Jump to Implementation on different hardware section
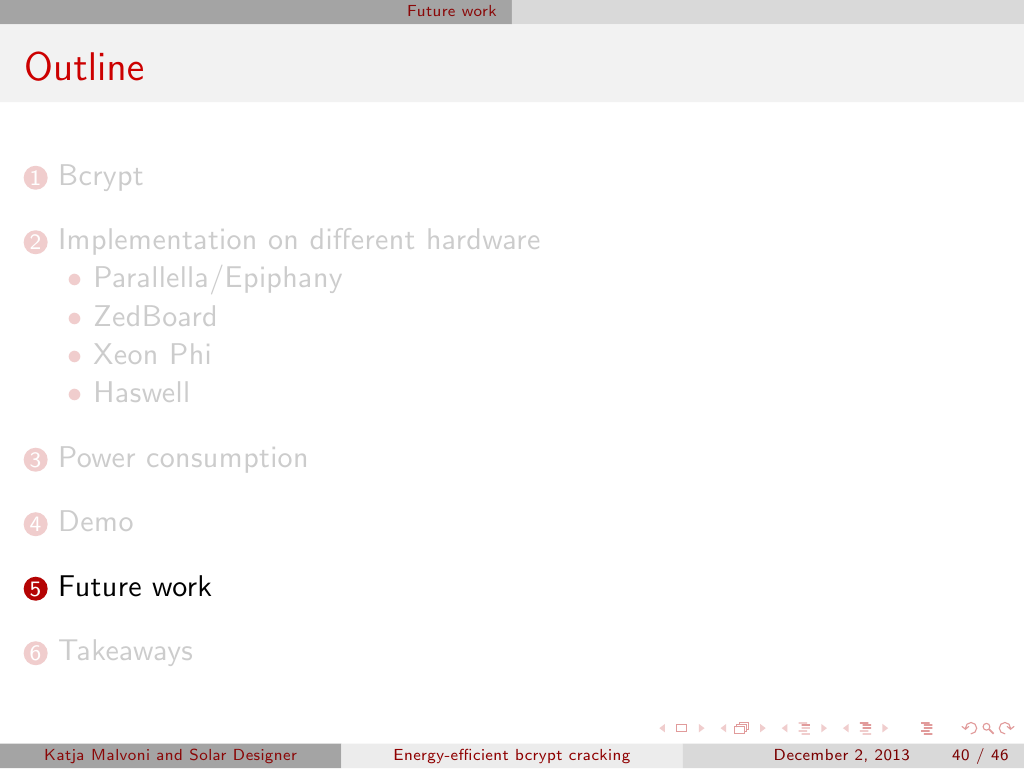This screenshot has width=1024, height=769. pyautogui.click(x=299, y=240)
